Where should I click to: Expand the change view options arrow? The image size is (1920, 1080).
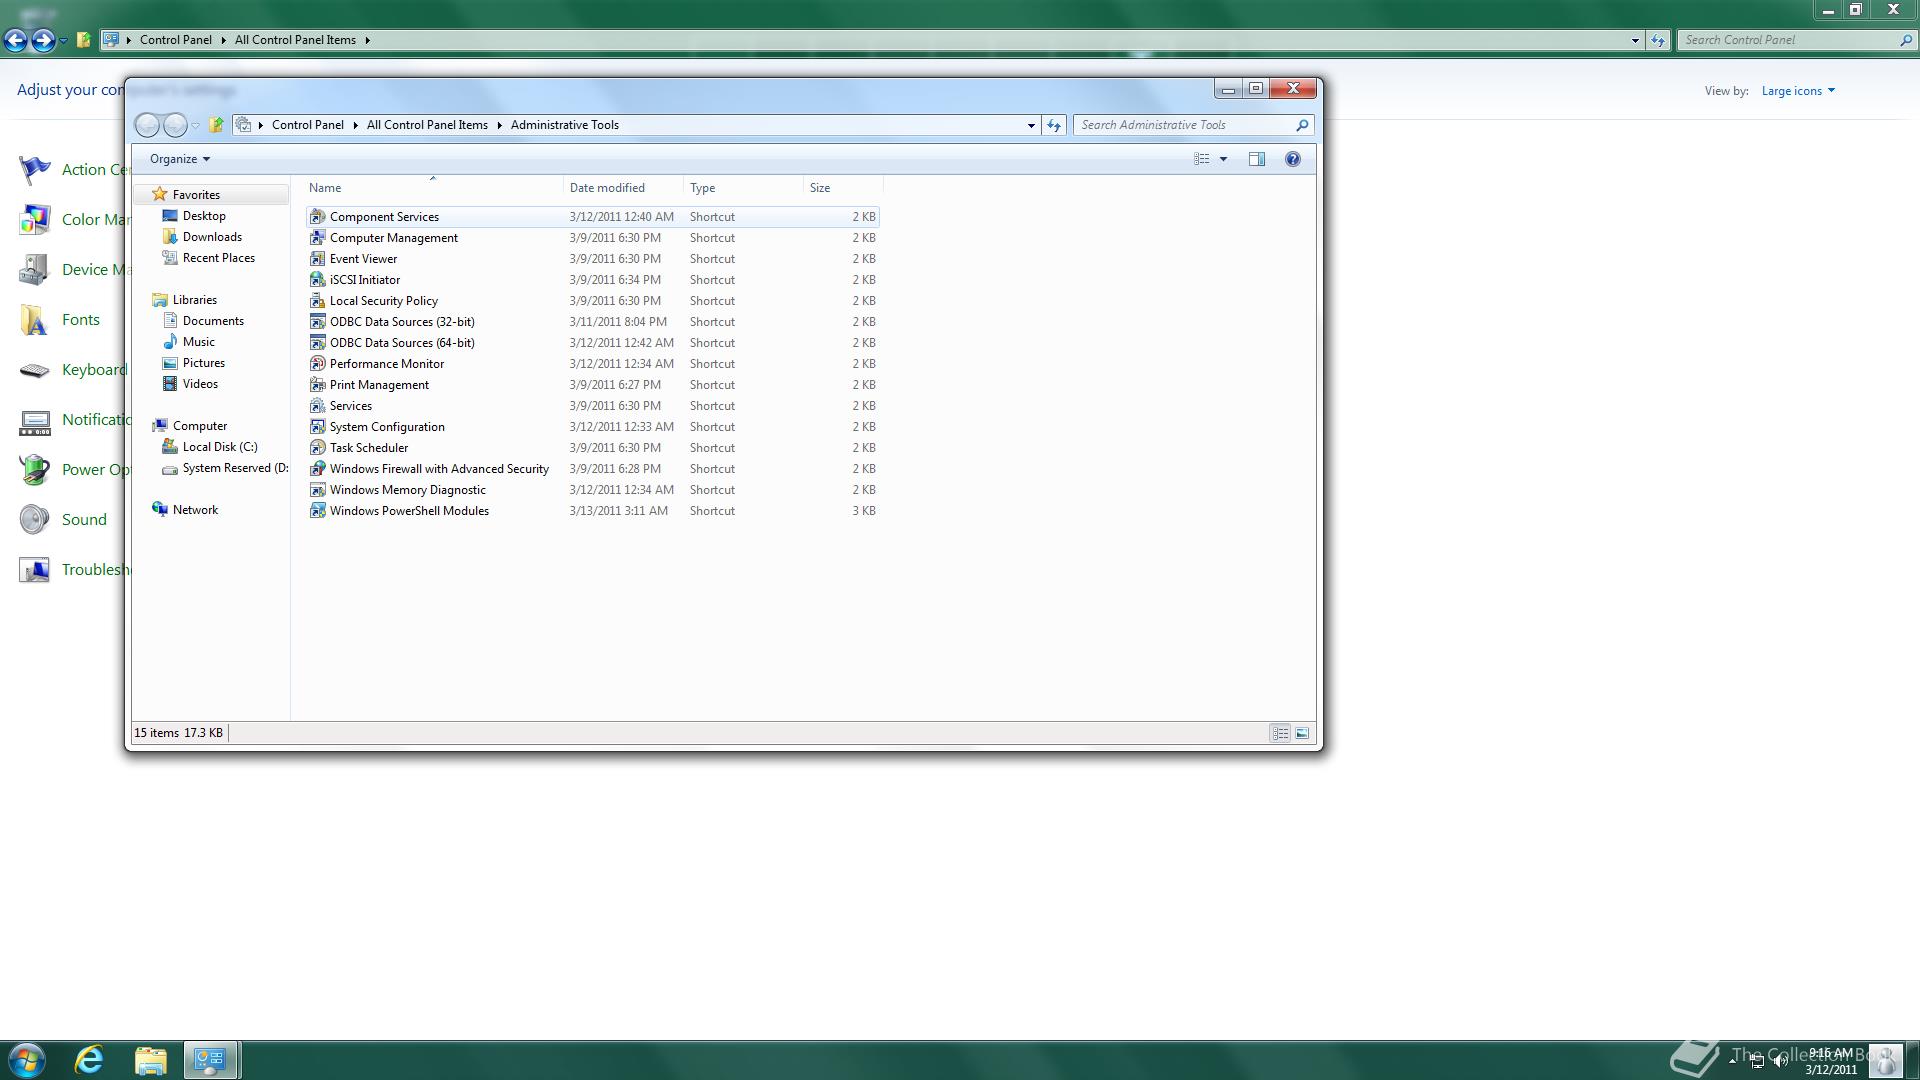tap(1223, 159)
